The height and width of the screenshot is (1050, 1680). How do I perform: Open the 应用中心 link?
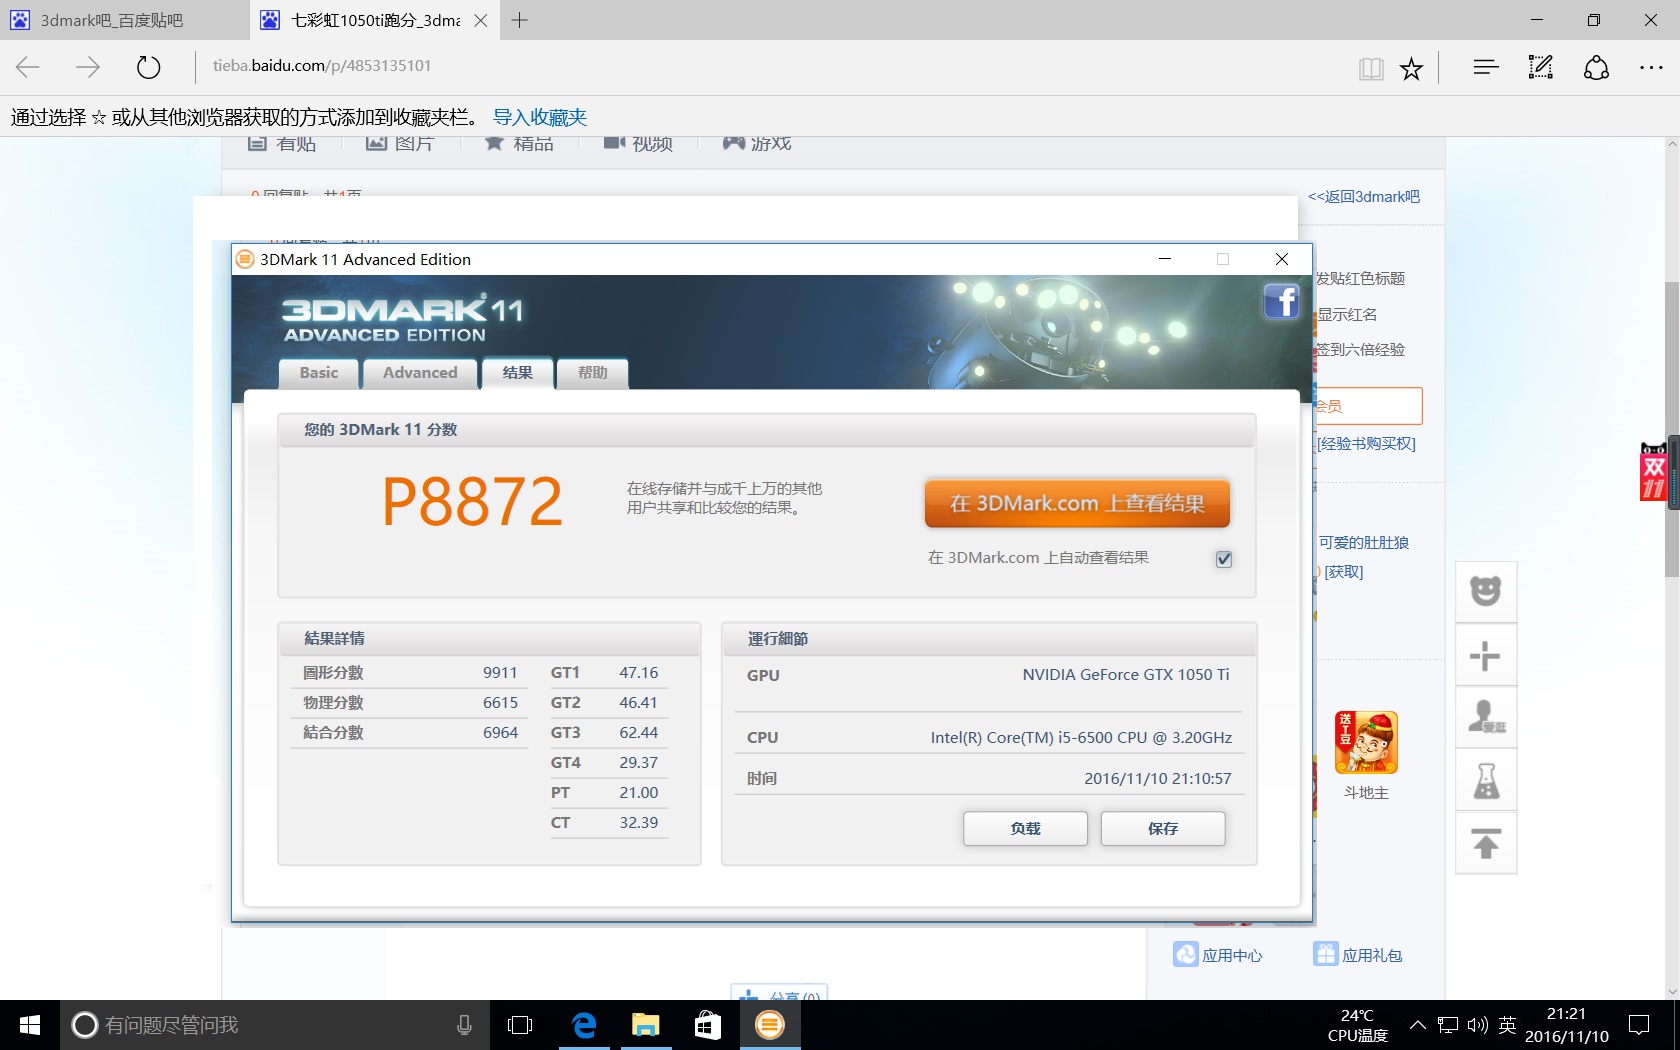(x=1218, y=955)
